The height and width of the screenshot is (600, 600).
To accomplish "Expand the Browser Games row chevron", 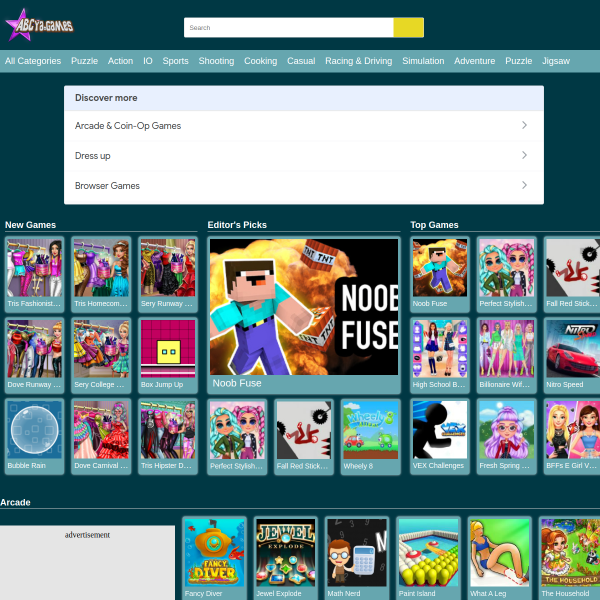I will (x=524, y=185).
